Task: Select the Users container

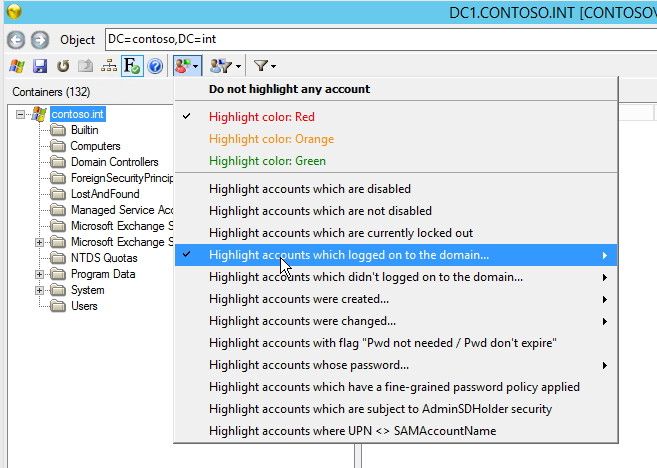Action: [84, 306]
